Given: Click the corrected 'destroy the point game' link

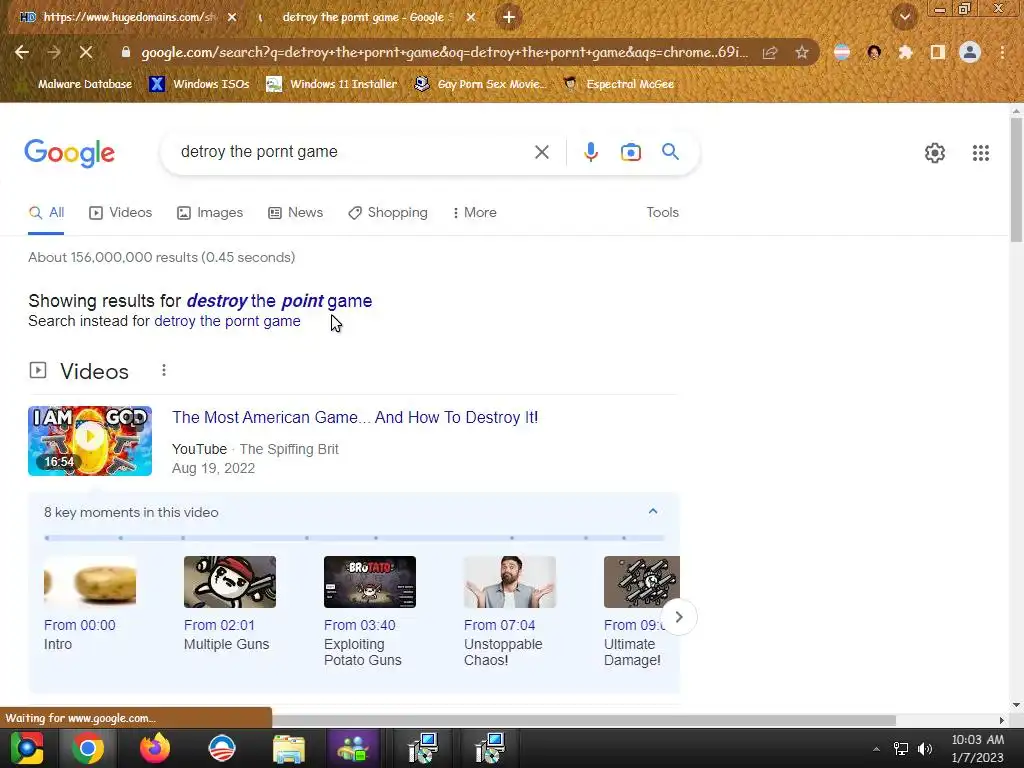Looking at the screenshot, I should (279, 300).
